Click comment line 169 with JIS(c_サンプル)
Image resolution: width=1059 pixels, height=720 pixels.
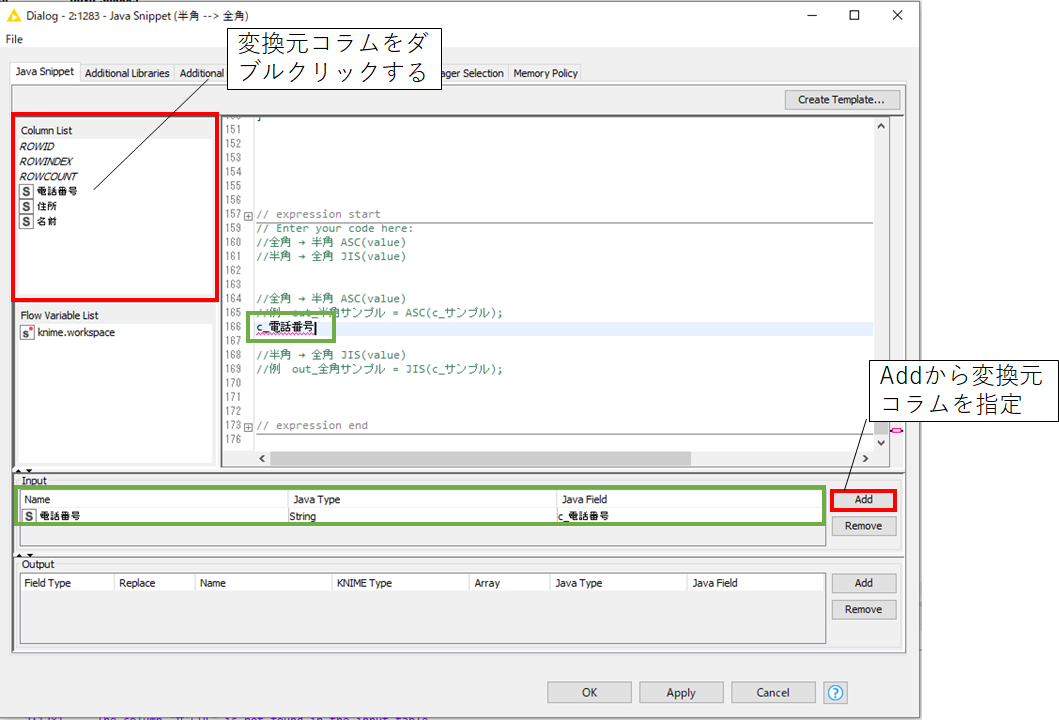tap(380, 369)
